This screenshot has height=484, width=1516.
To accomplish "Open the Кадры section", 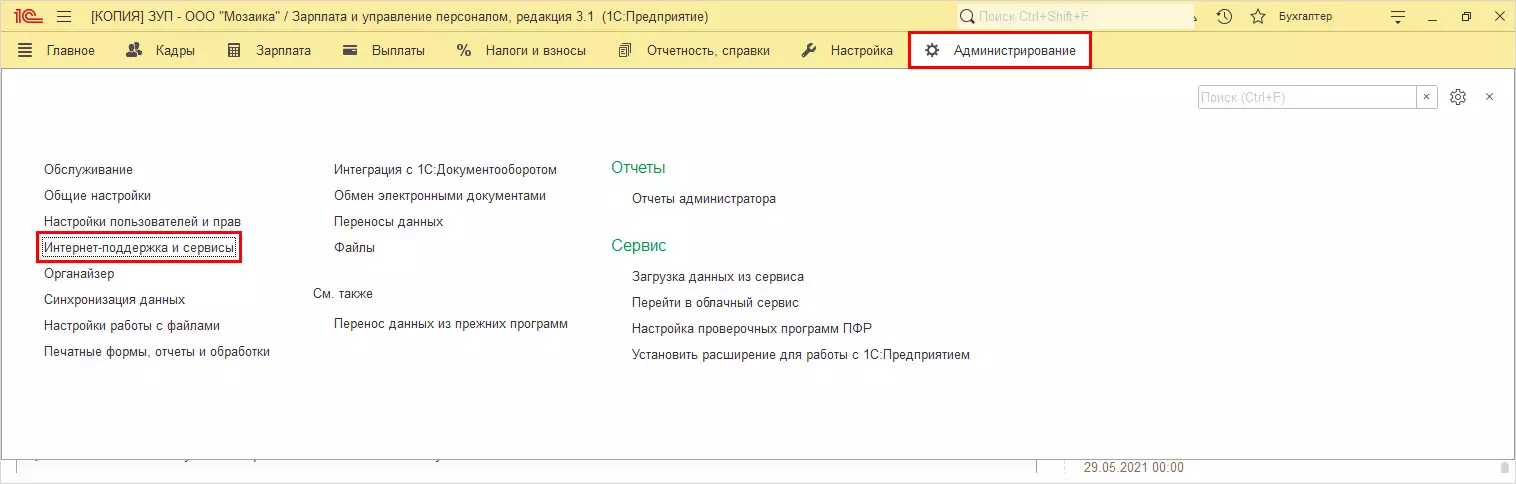I will (160, 50).
